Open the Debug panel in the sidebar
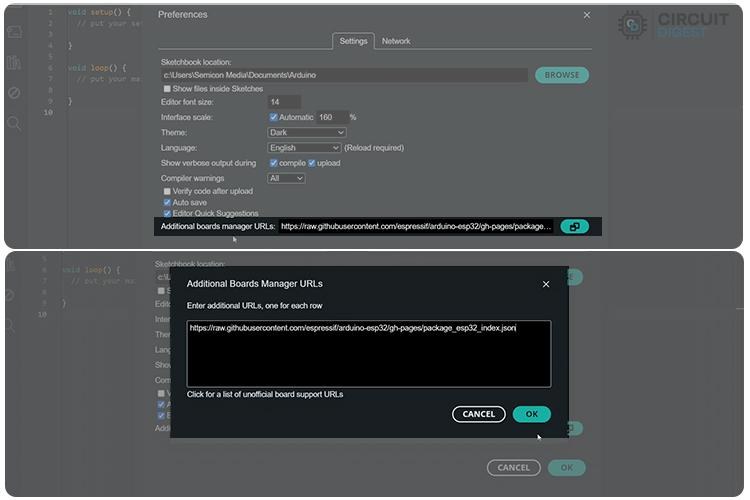 14,92
